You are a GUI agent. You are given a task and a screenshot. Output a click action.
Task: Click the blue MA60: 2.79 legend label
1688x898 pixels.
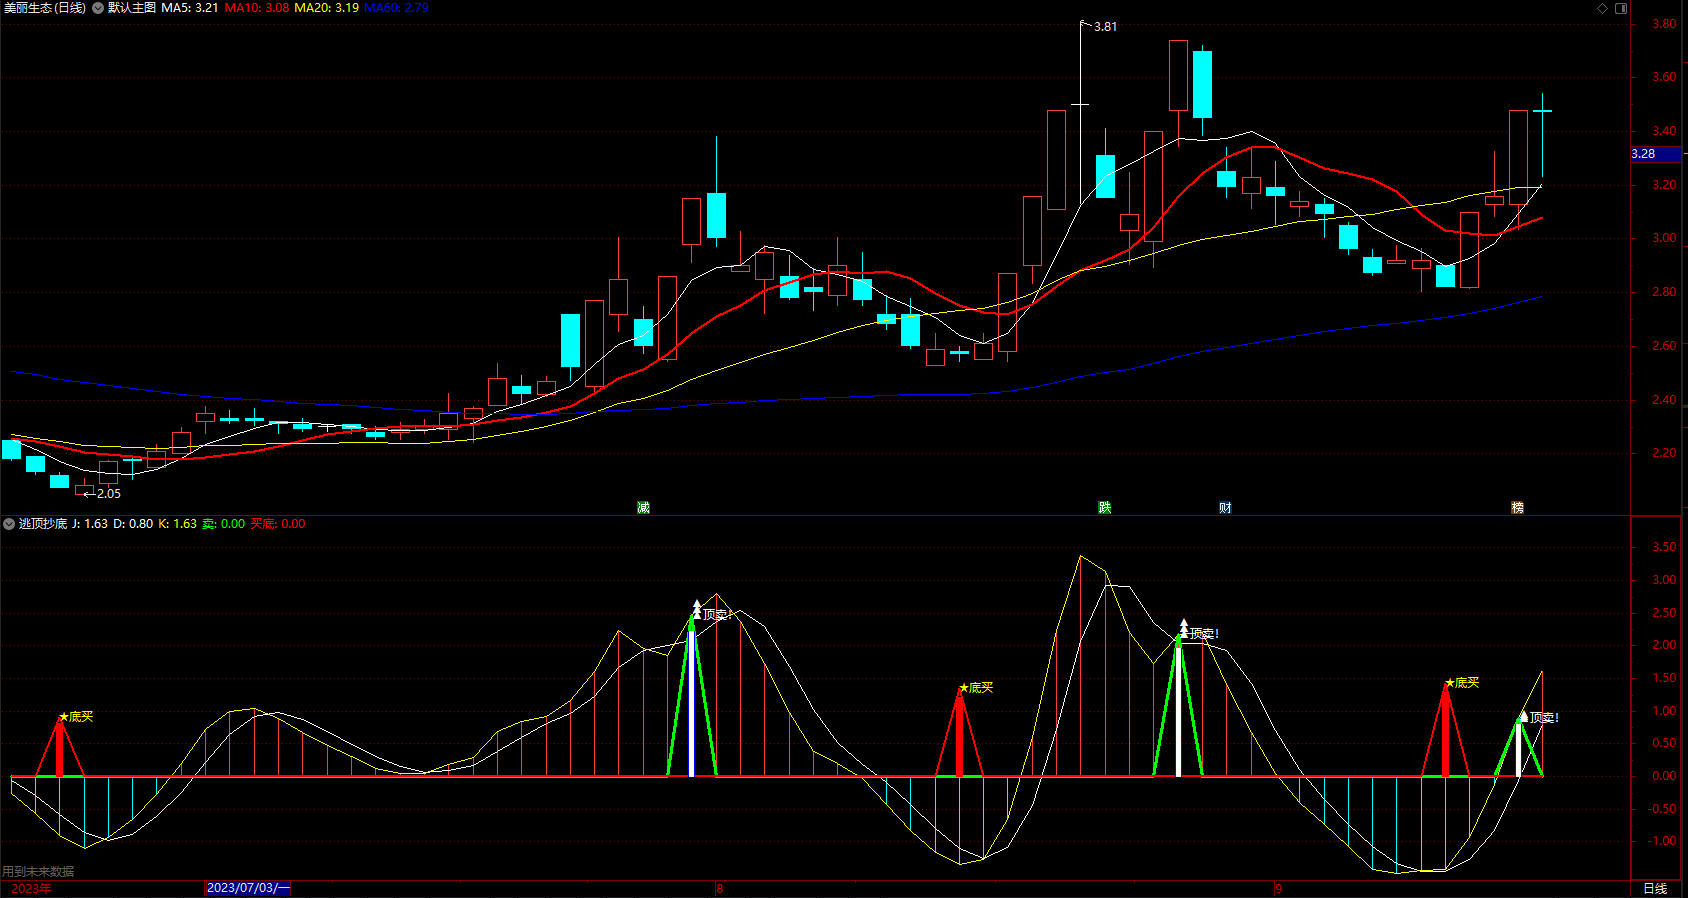tap(396, 8)
